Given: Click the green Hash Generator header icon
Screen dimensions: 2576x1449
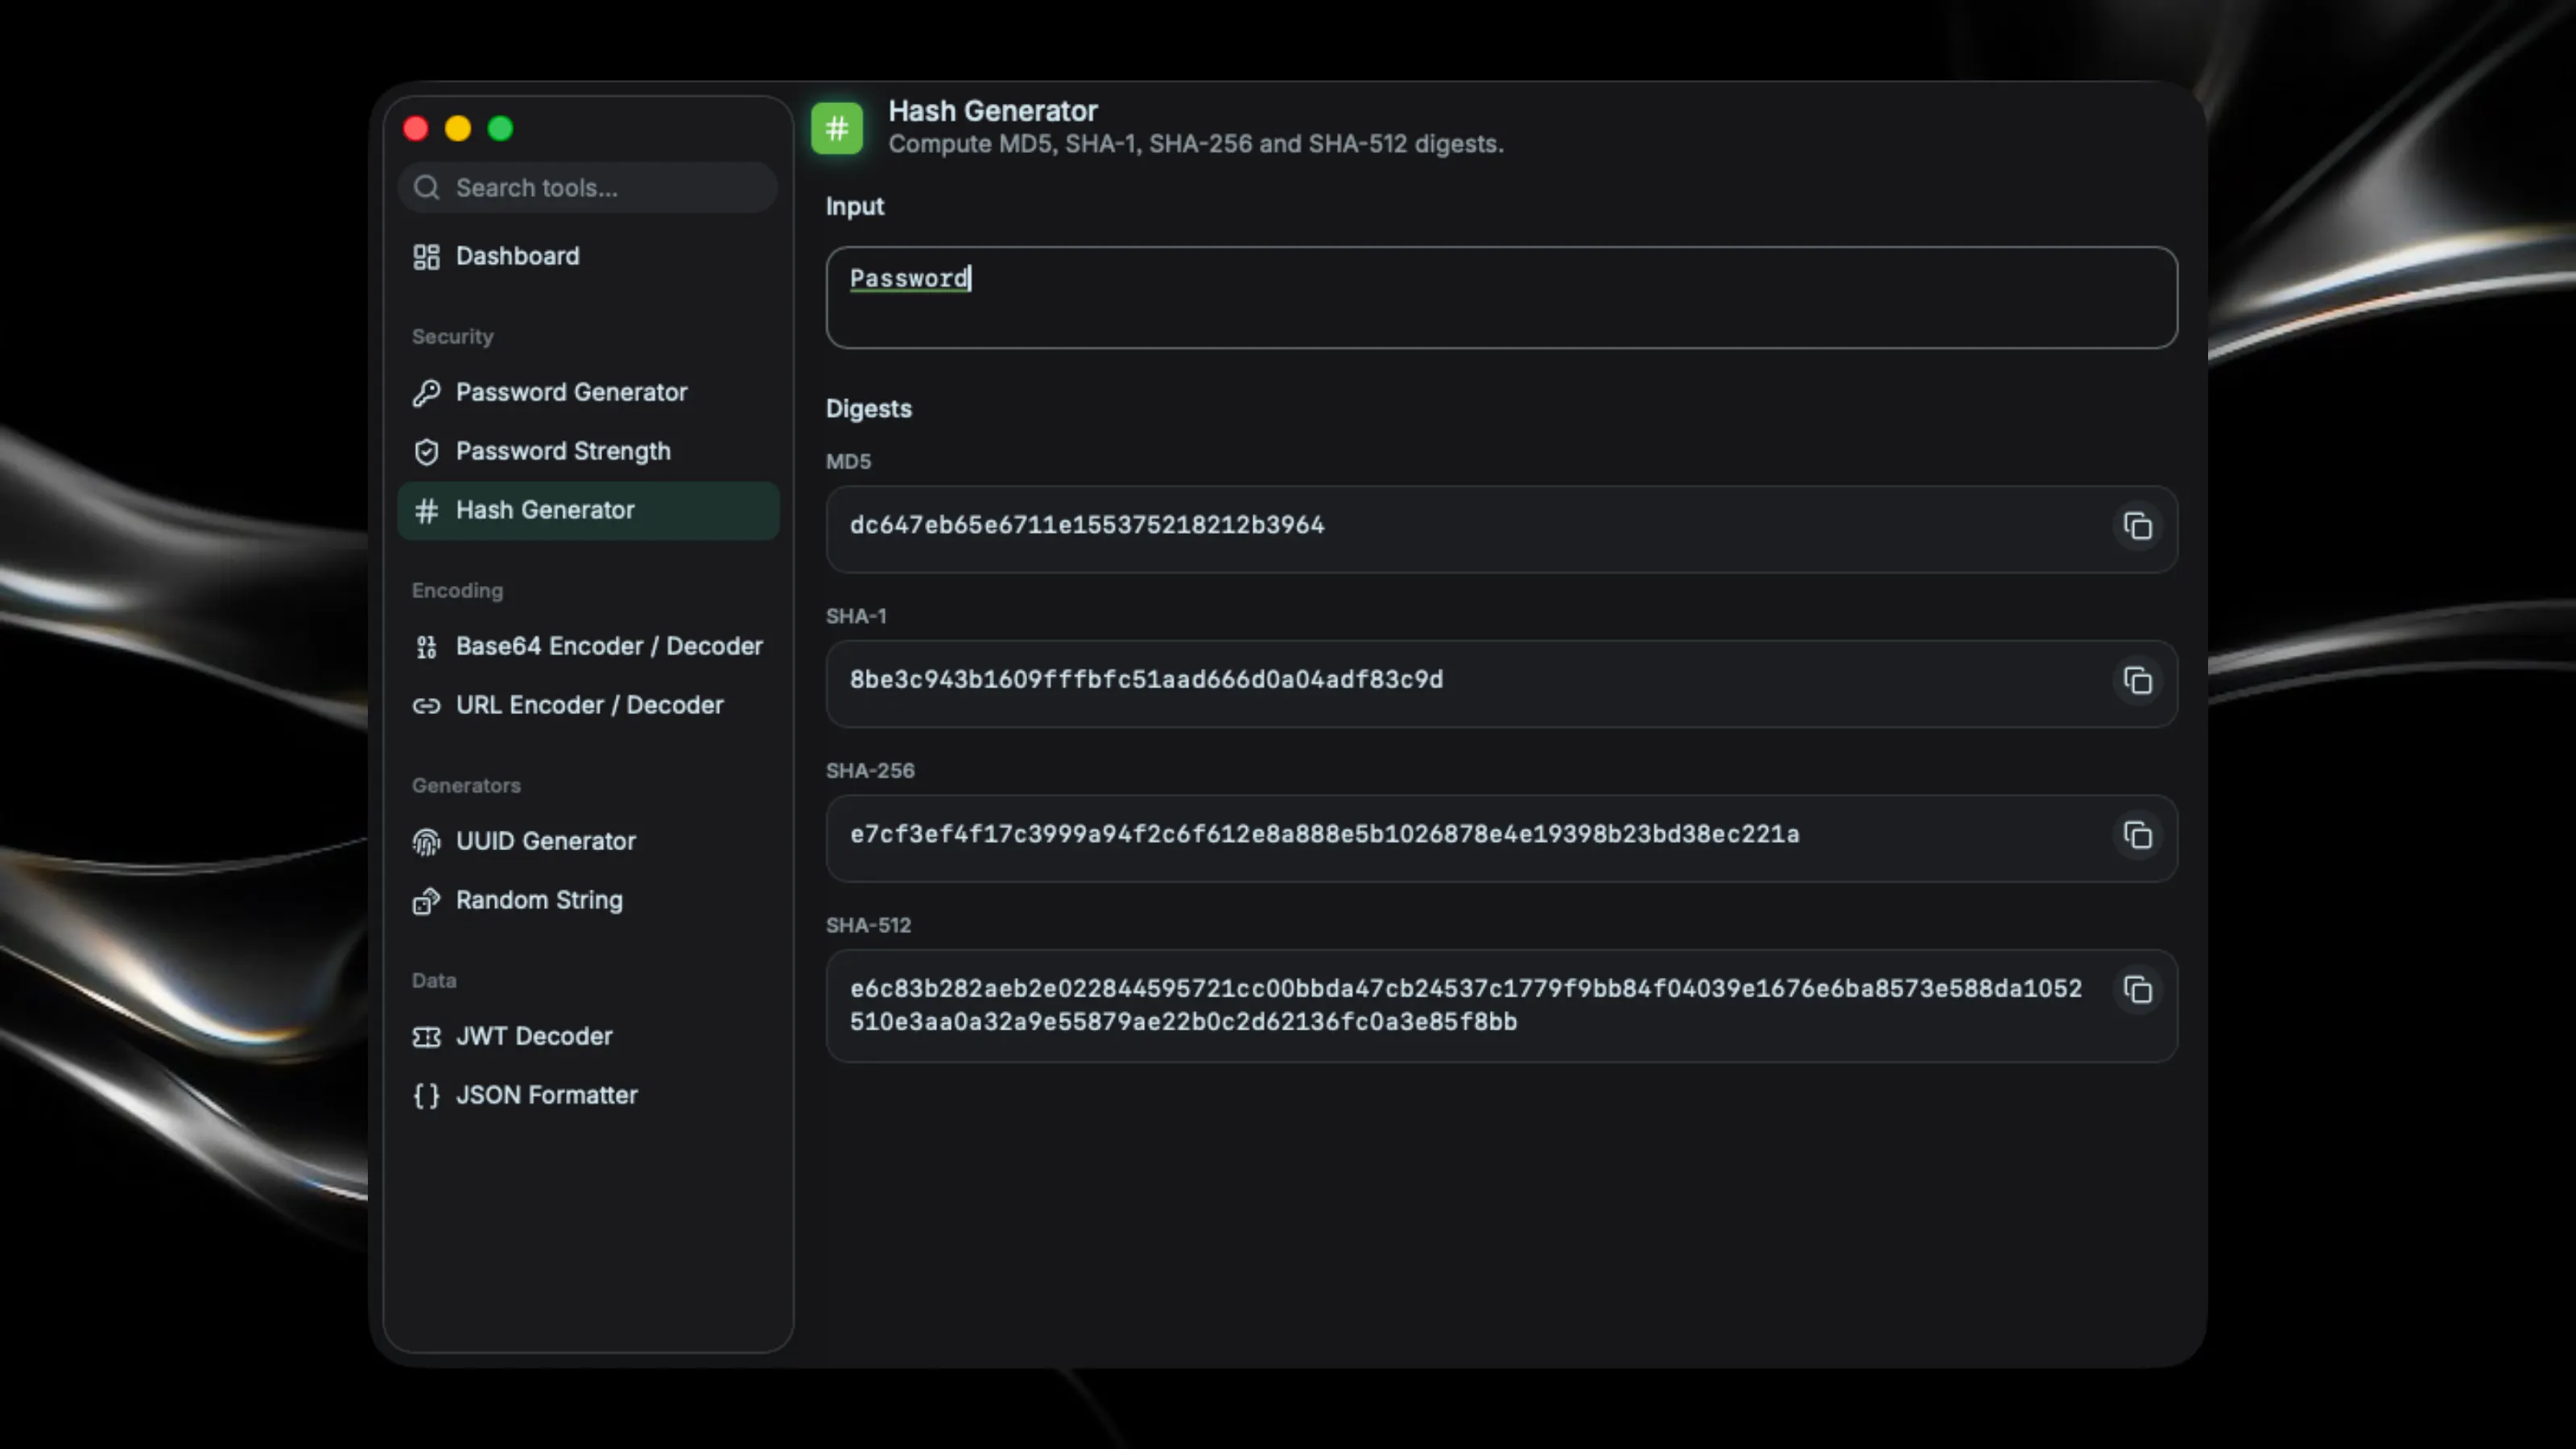Looking at the screenshot, I should [x=837, y=128].
